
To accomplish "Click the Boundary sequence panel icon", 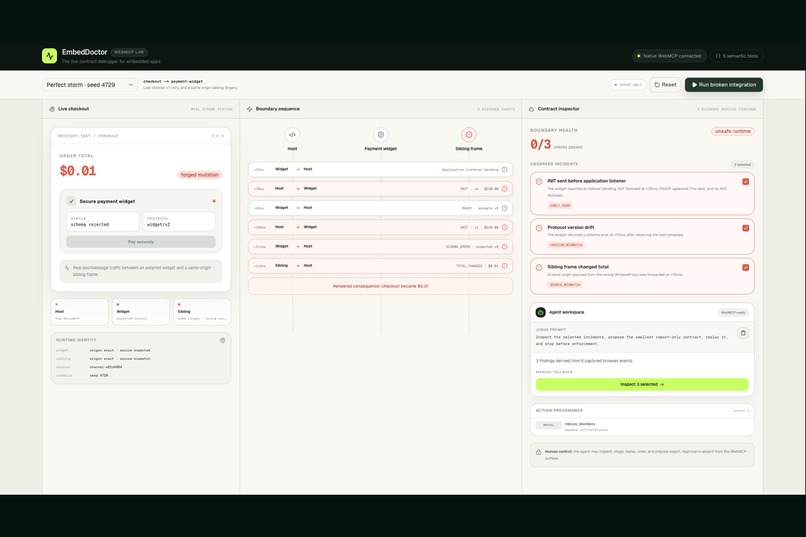I will [x=249, y=109].
